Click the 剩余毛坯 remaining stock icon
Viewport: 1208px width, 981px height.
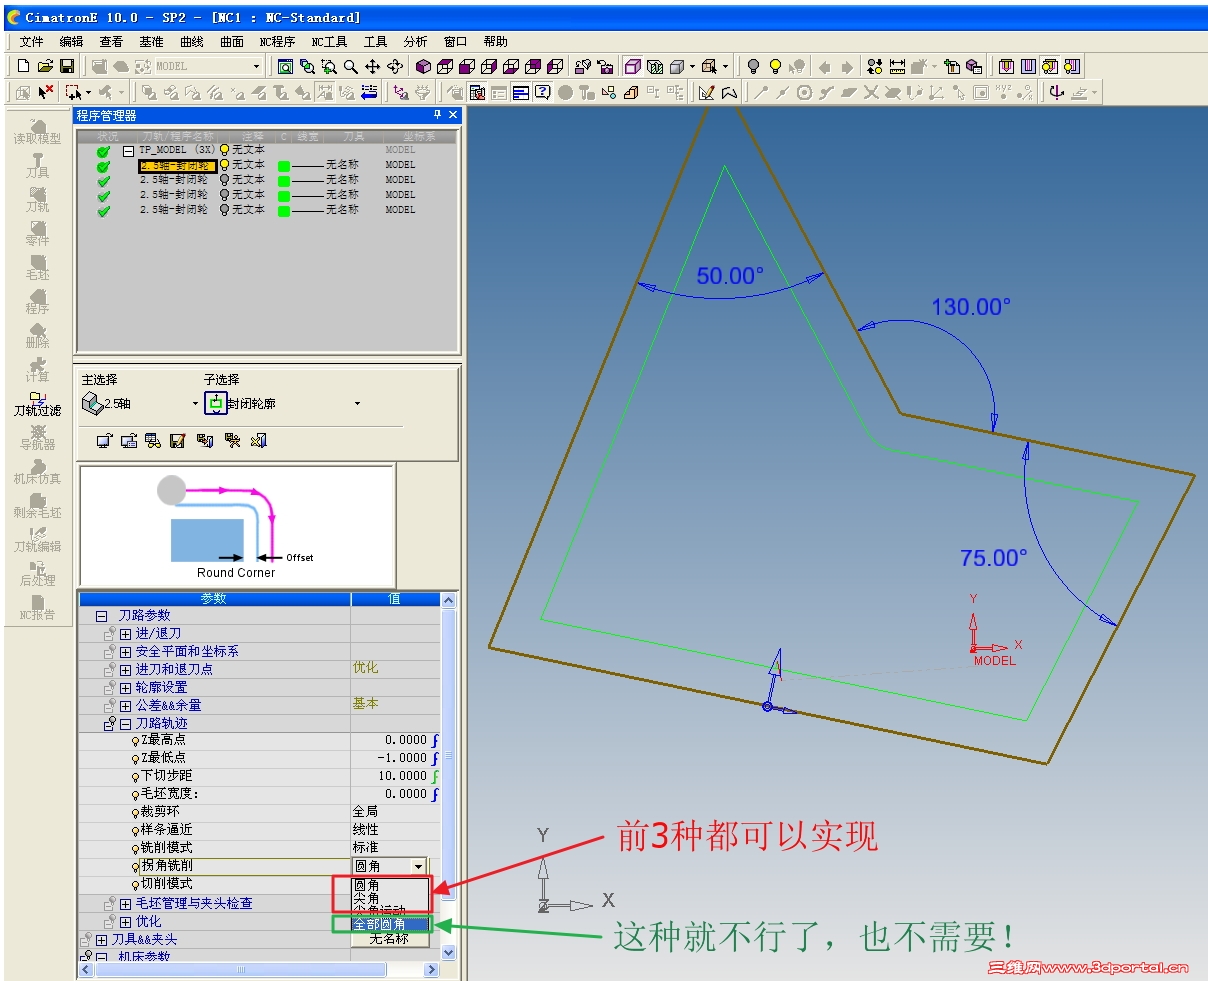[37, 505]
